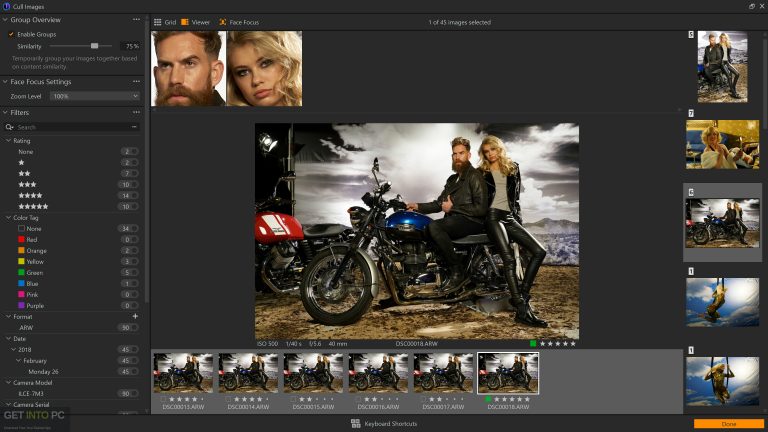
Task: Click the plus icon beside Format
Action: coord(136,316)
